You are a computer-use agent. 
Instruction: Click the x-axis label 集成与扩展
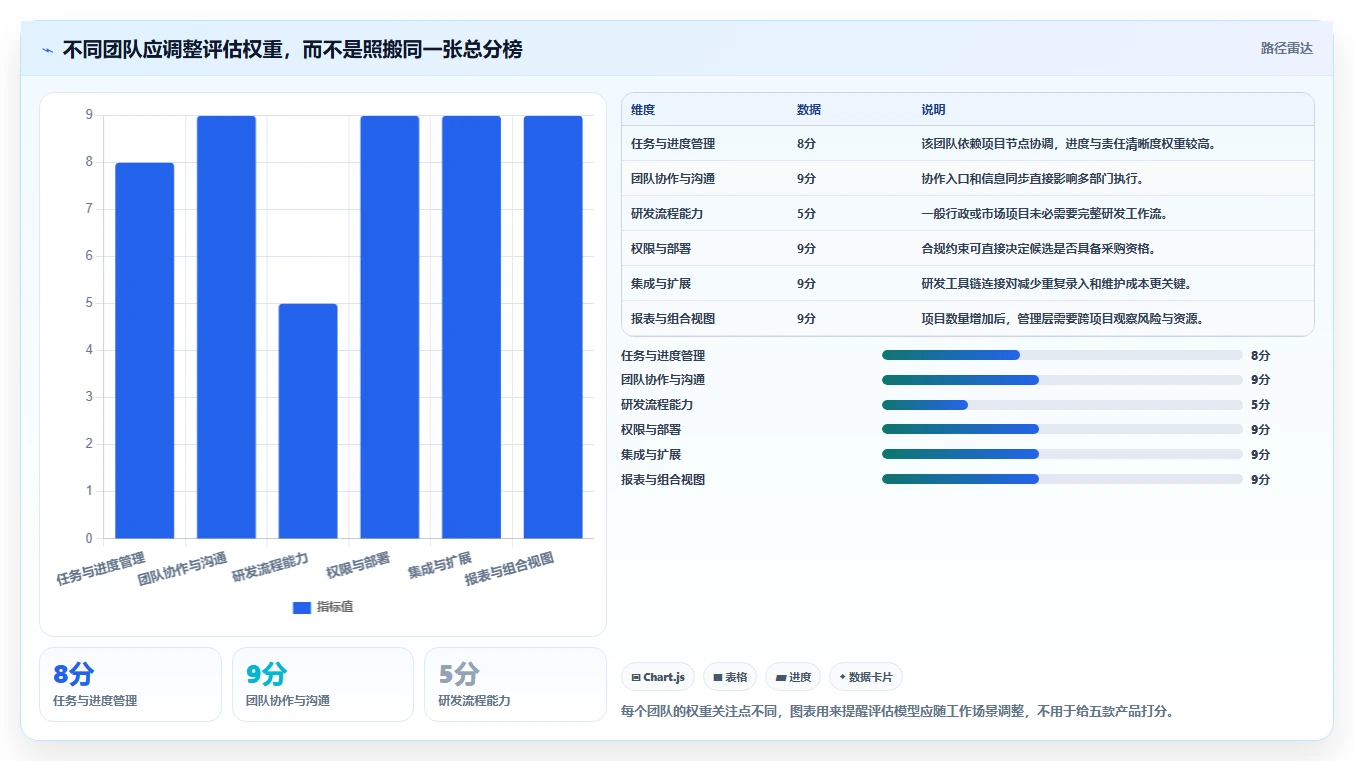(x=440, y=565)
